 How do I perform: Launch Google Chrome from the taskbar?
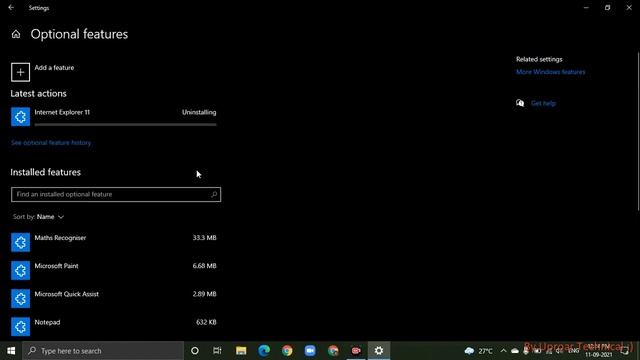coord(287,351)
